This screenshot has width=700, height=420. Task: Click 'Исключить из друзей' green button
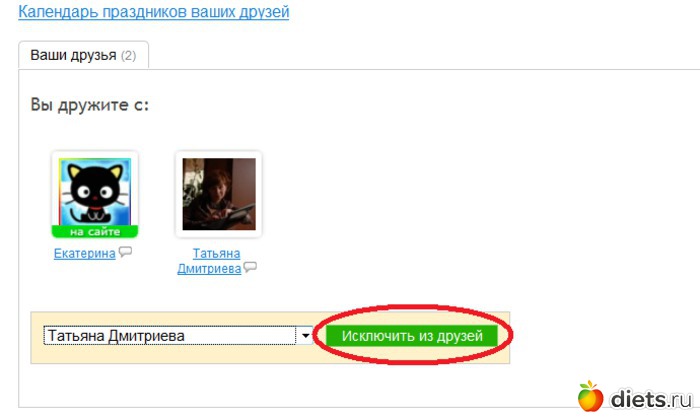coord(412,336)
